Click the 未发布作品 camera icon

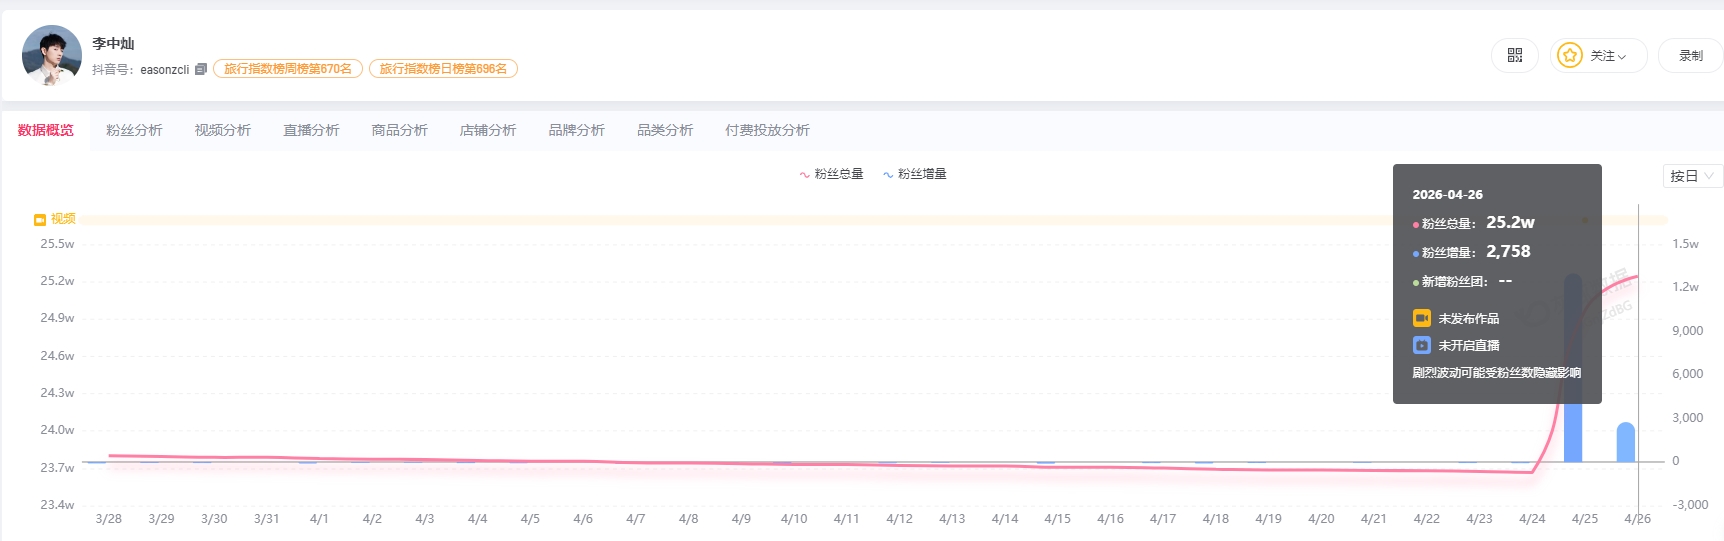[1421, 318]
